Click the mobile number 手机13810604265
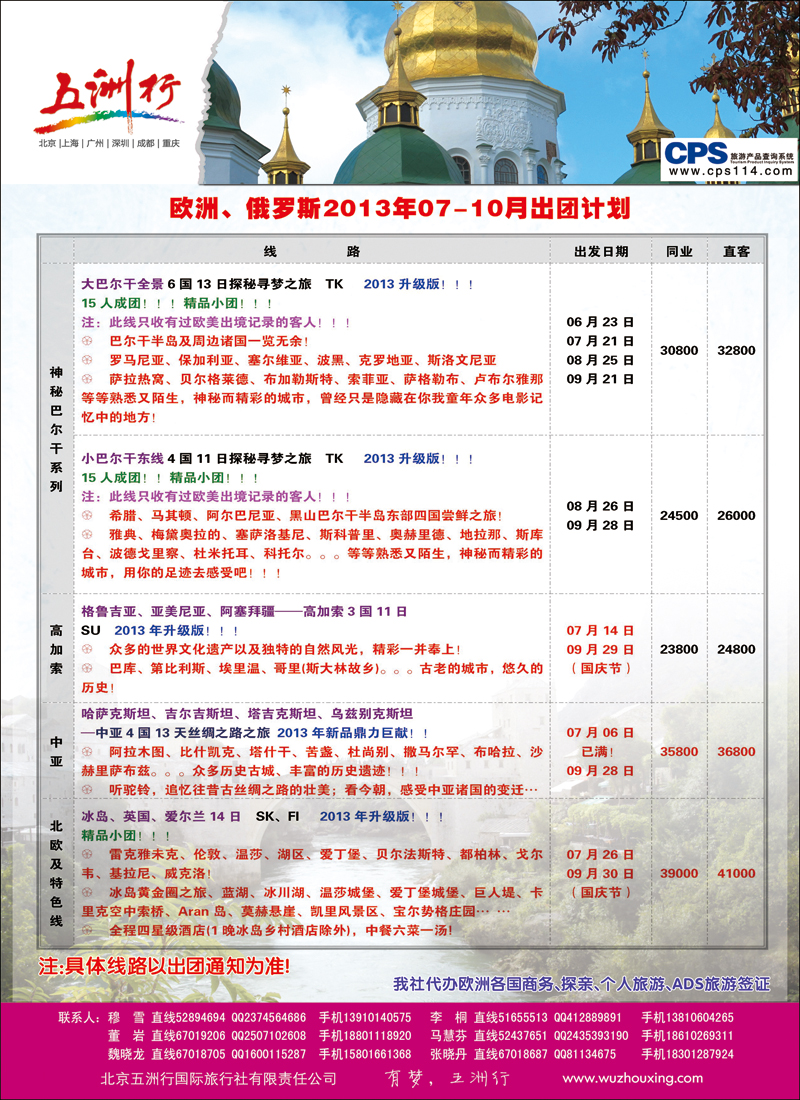Screen dimensions: 800x1100 (x=687, y=1017)
